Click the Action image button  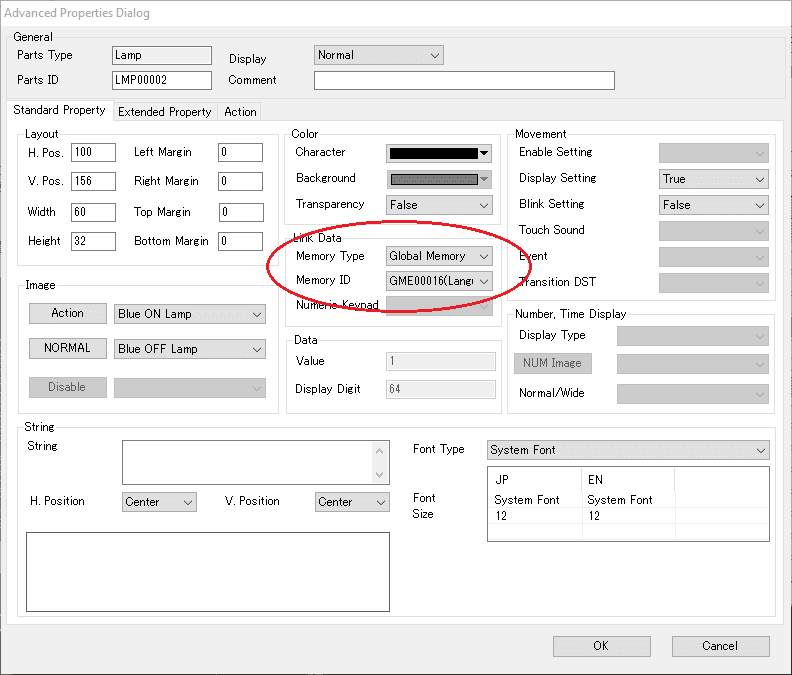(x=67, y=314)
